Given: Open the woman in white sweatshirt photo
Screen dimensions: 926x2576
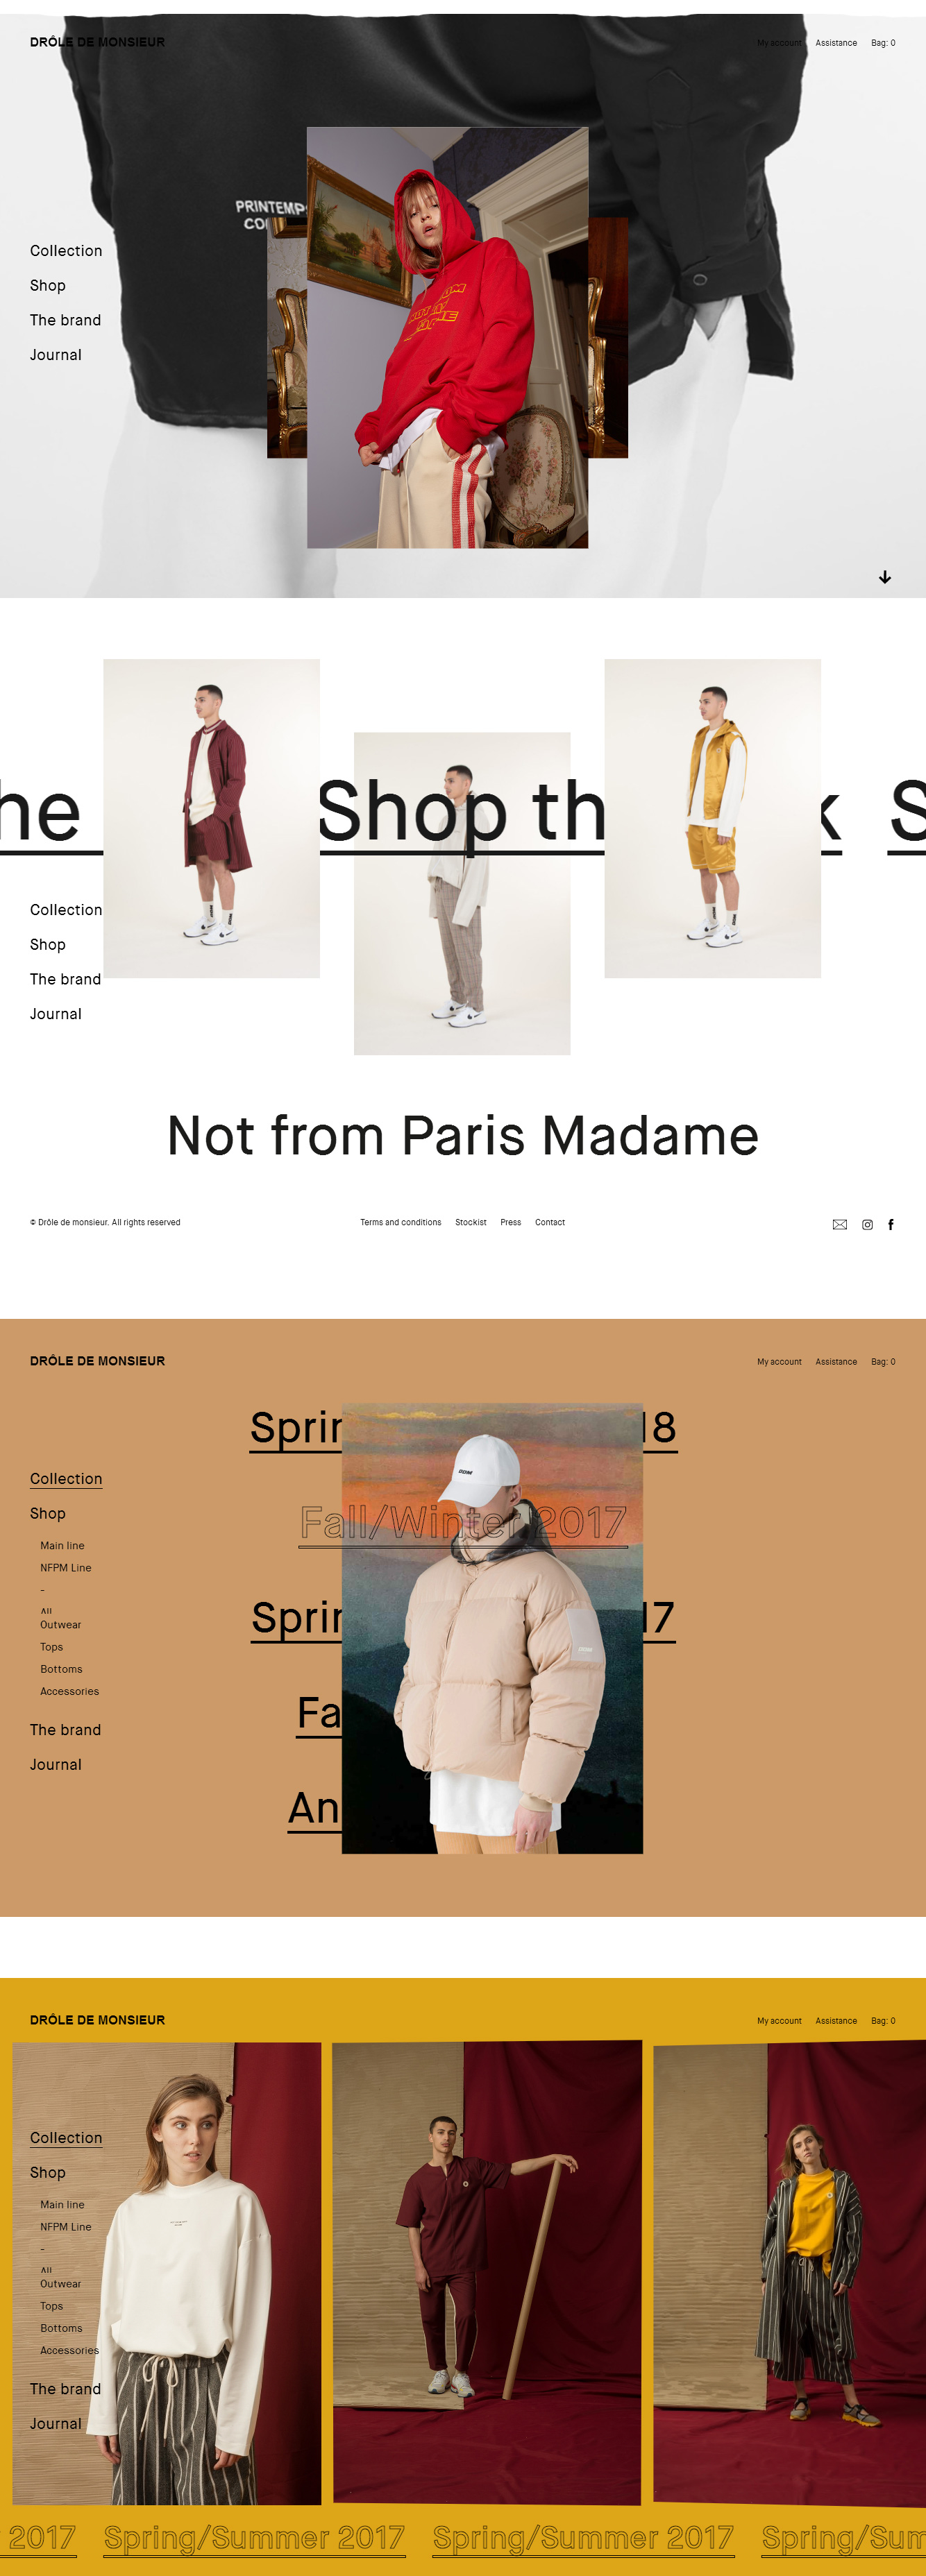Looking at the screenshot, I should pyautogui.click(x=167, y=2273).
